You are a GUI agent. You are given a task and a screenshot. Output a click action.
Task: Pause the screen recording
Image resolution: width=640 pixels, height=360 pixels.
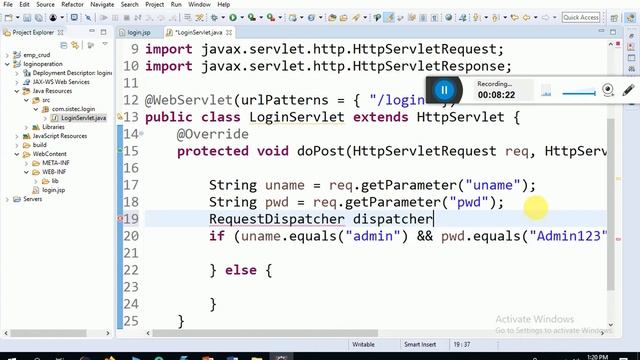pyautogui.click(x=444, y=90)
